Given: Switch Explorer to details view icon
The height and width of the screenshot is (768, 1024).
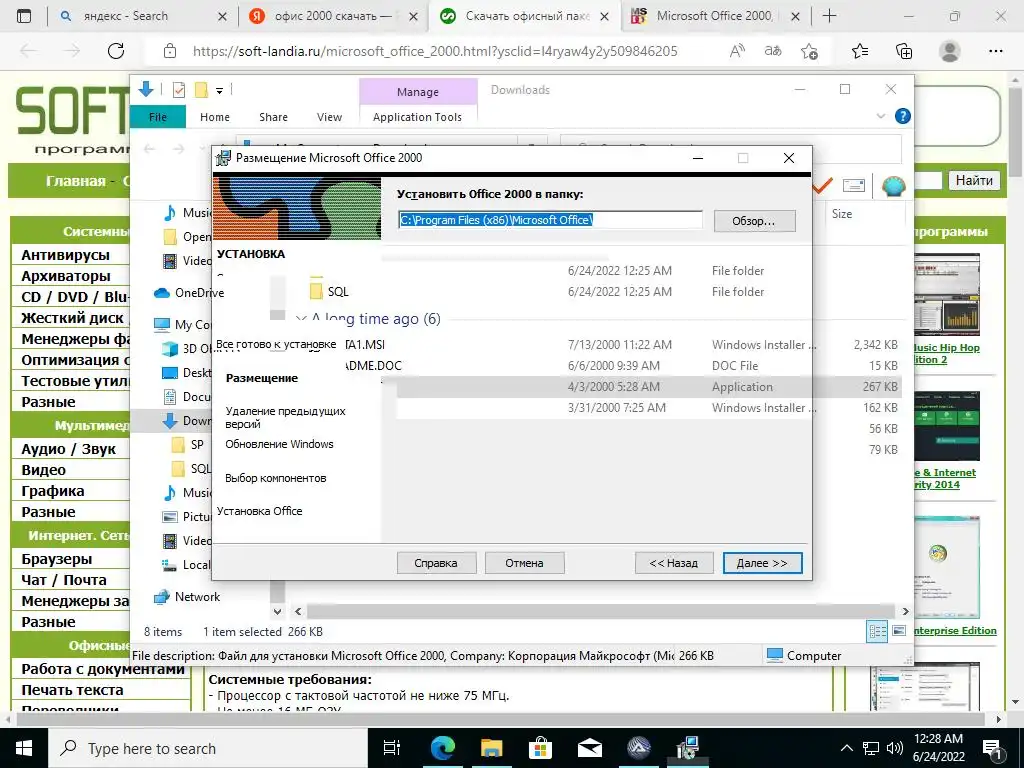Looking at the screenshot, I should click(x=877, y=631).
